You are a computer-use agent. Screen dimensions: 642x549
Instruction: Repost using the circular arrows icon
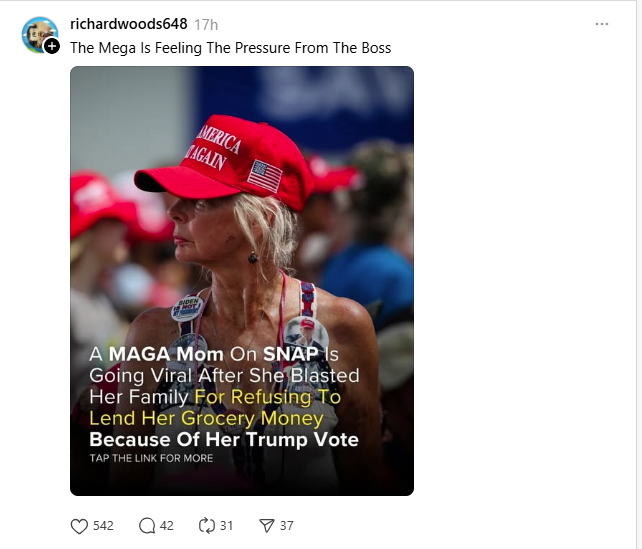(208, 526)
